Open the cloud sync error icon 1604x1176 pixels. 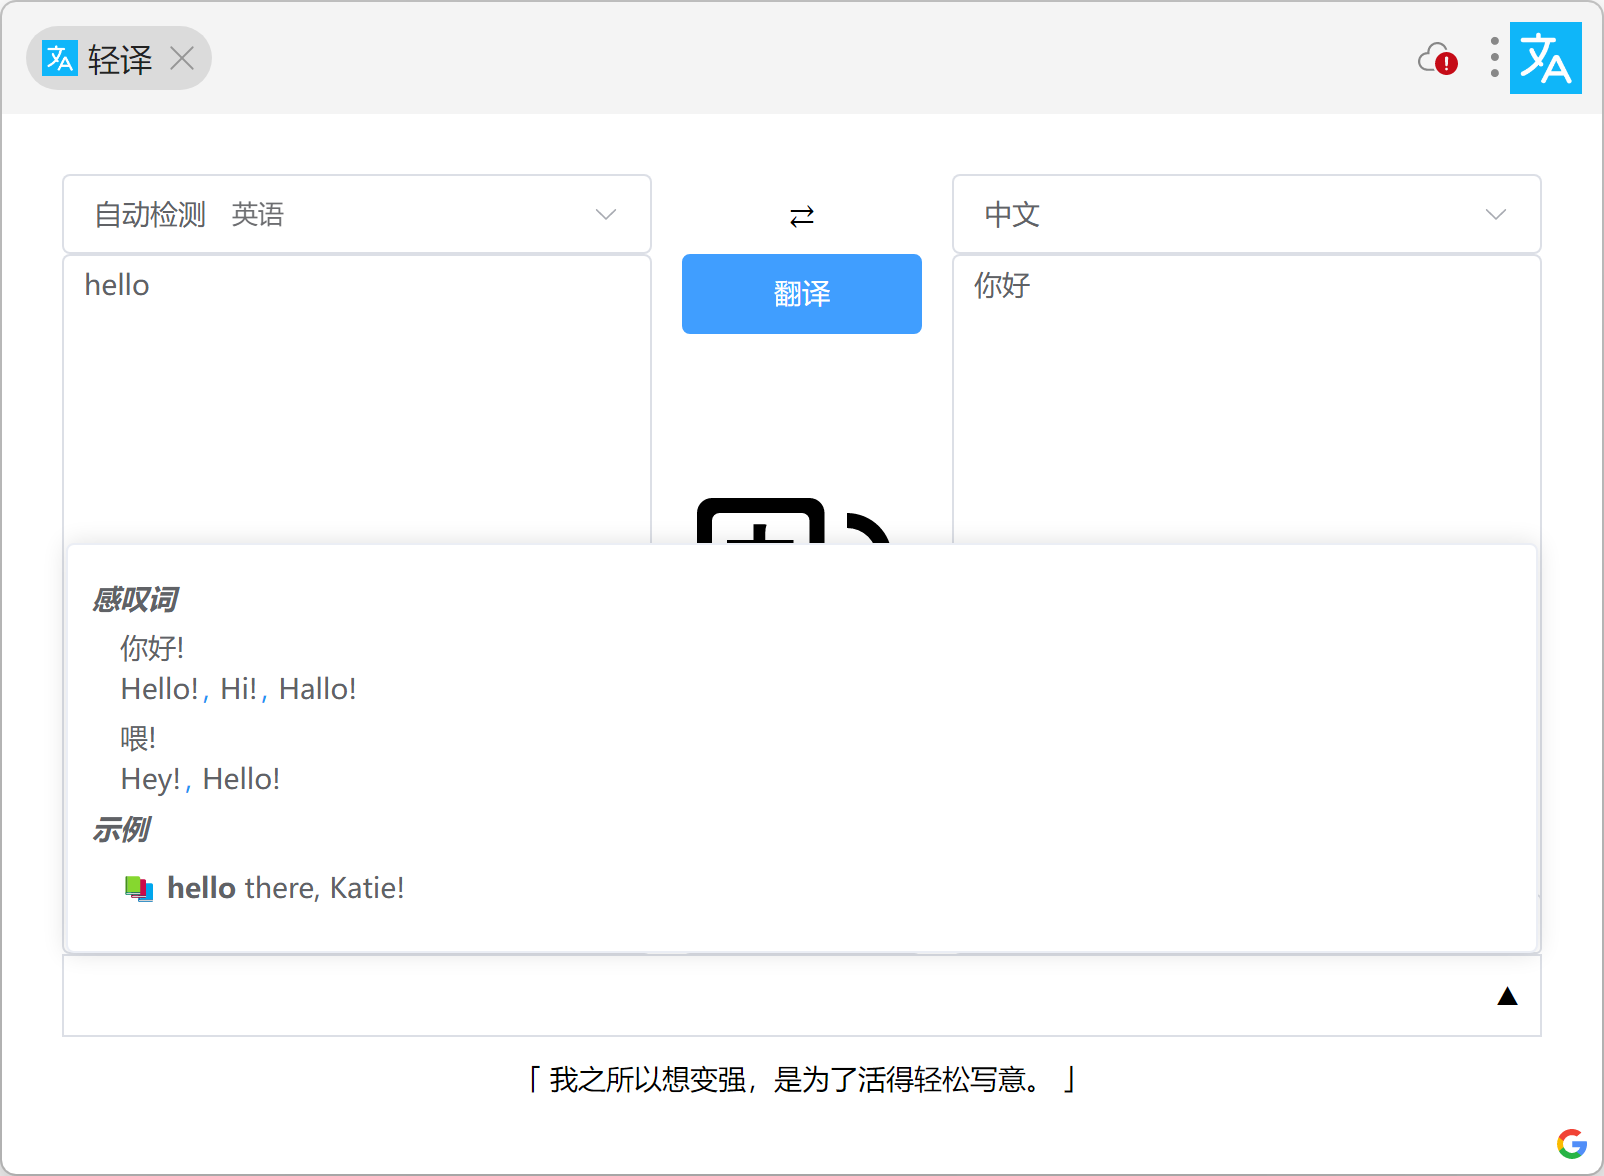[1438, 59]
